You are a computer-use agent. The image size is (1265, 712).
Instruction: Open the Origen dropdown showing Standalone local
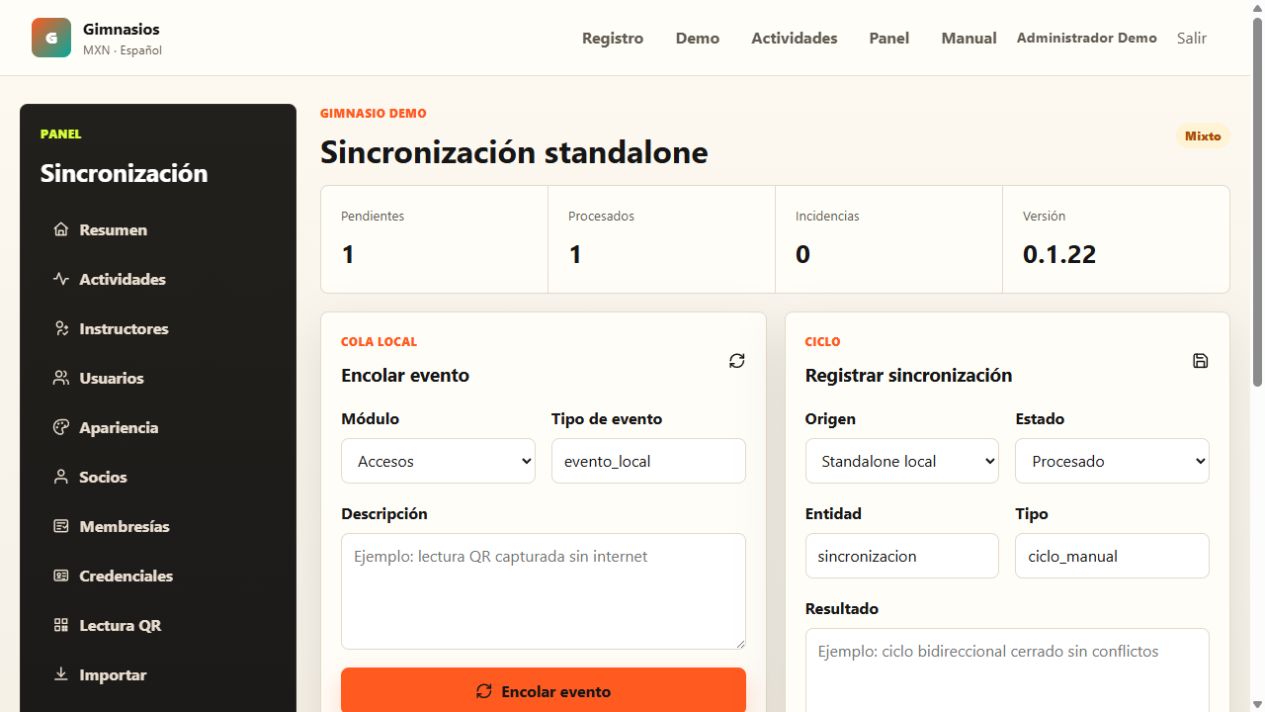pyautogui.click(x=902, y=461)
